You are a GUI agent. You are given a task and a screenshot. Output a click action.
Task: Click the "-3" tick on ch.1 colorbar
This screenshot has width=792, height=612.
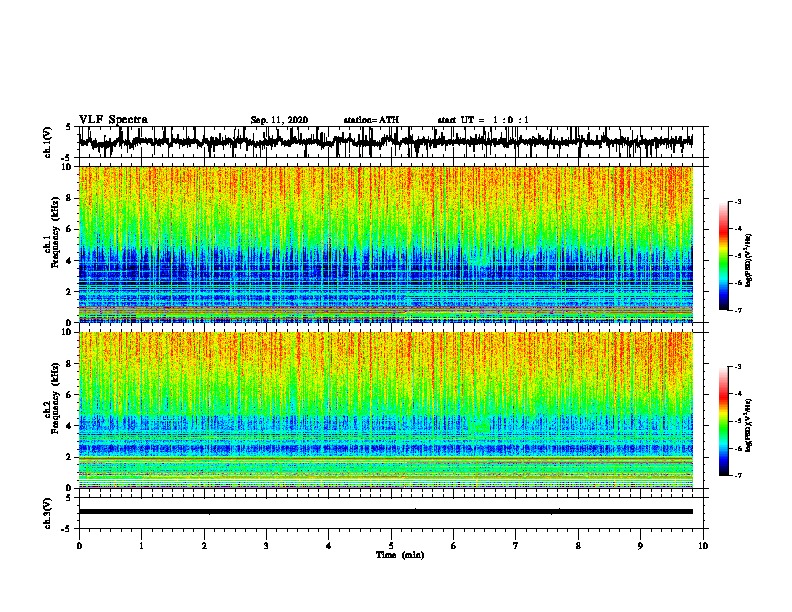(x=737, y=202)
